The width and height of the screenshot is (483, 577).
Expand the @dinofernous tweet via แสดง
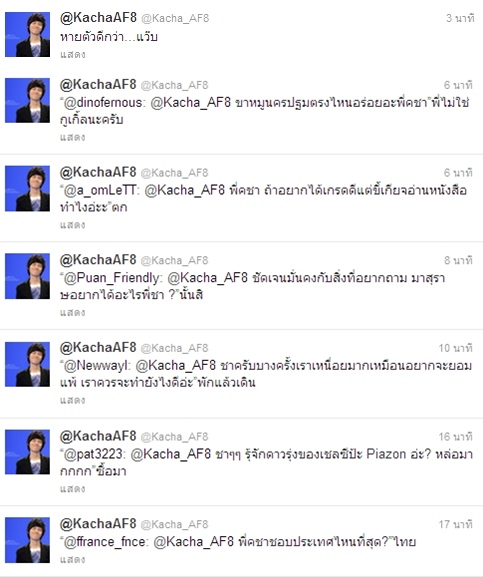tap(73, 137)
